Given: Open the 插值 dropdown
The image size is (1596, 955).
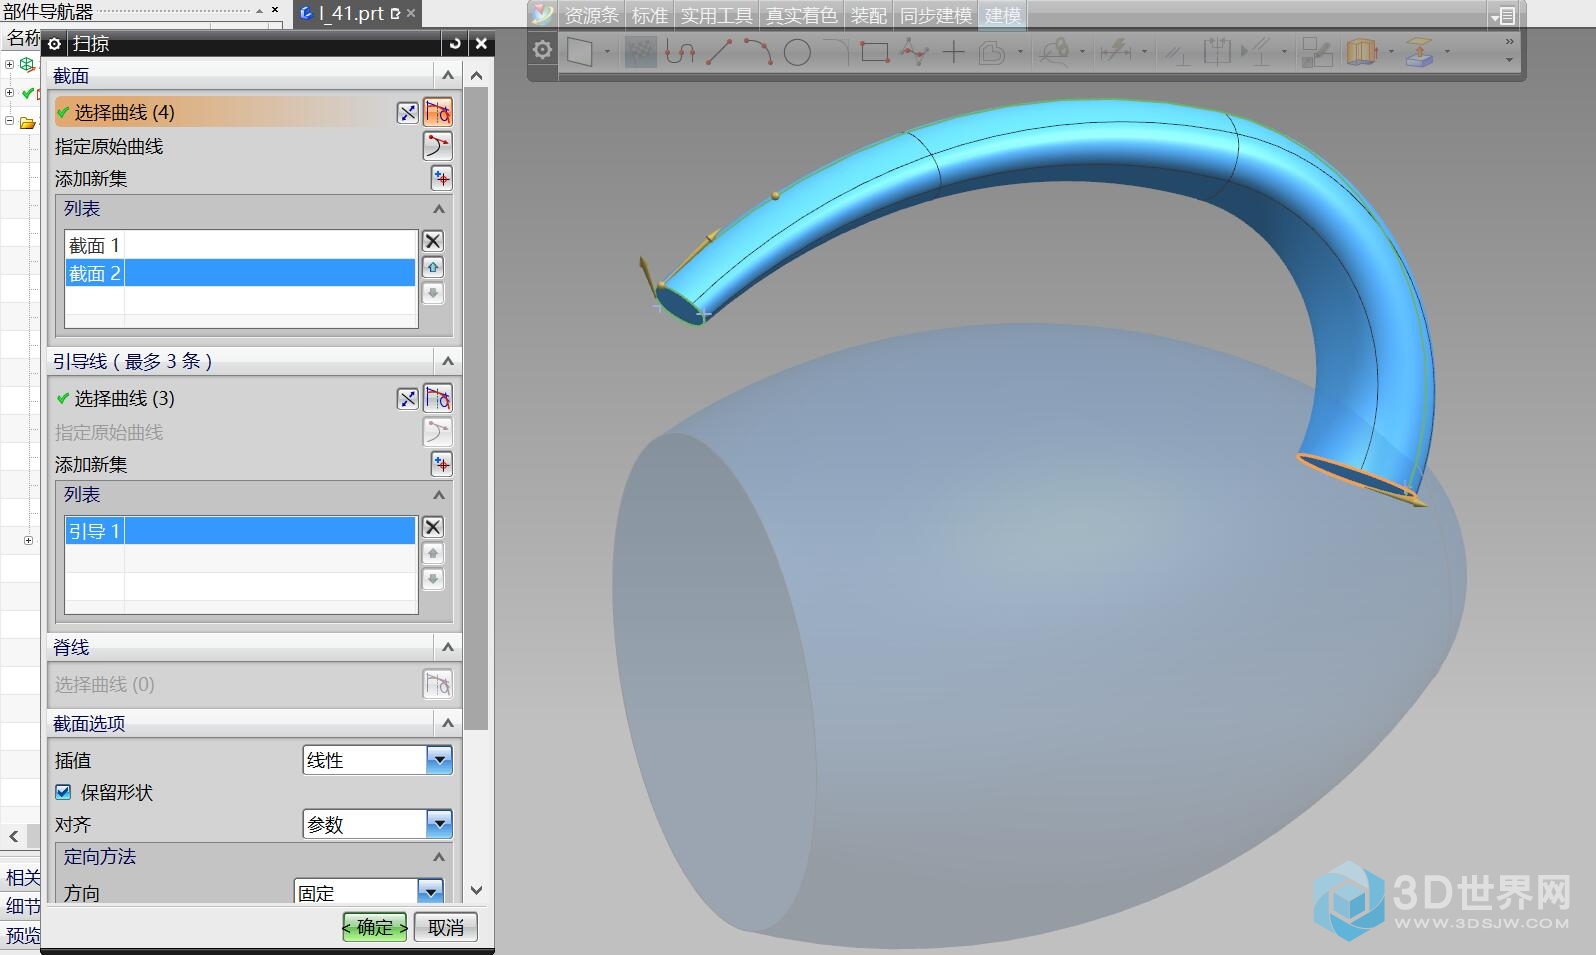Looking at the screenshot, I should [x=439, y=761].
